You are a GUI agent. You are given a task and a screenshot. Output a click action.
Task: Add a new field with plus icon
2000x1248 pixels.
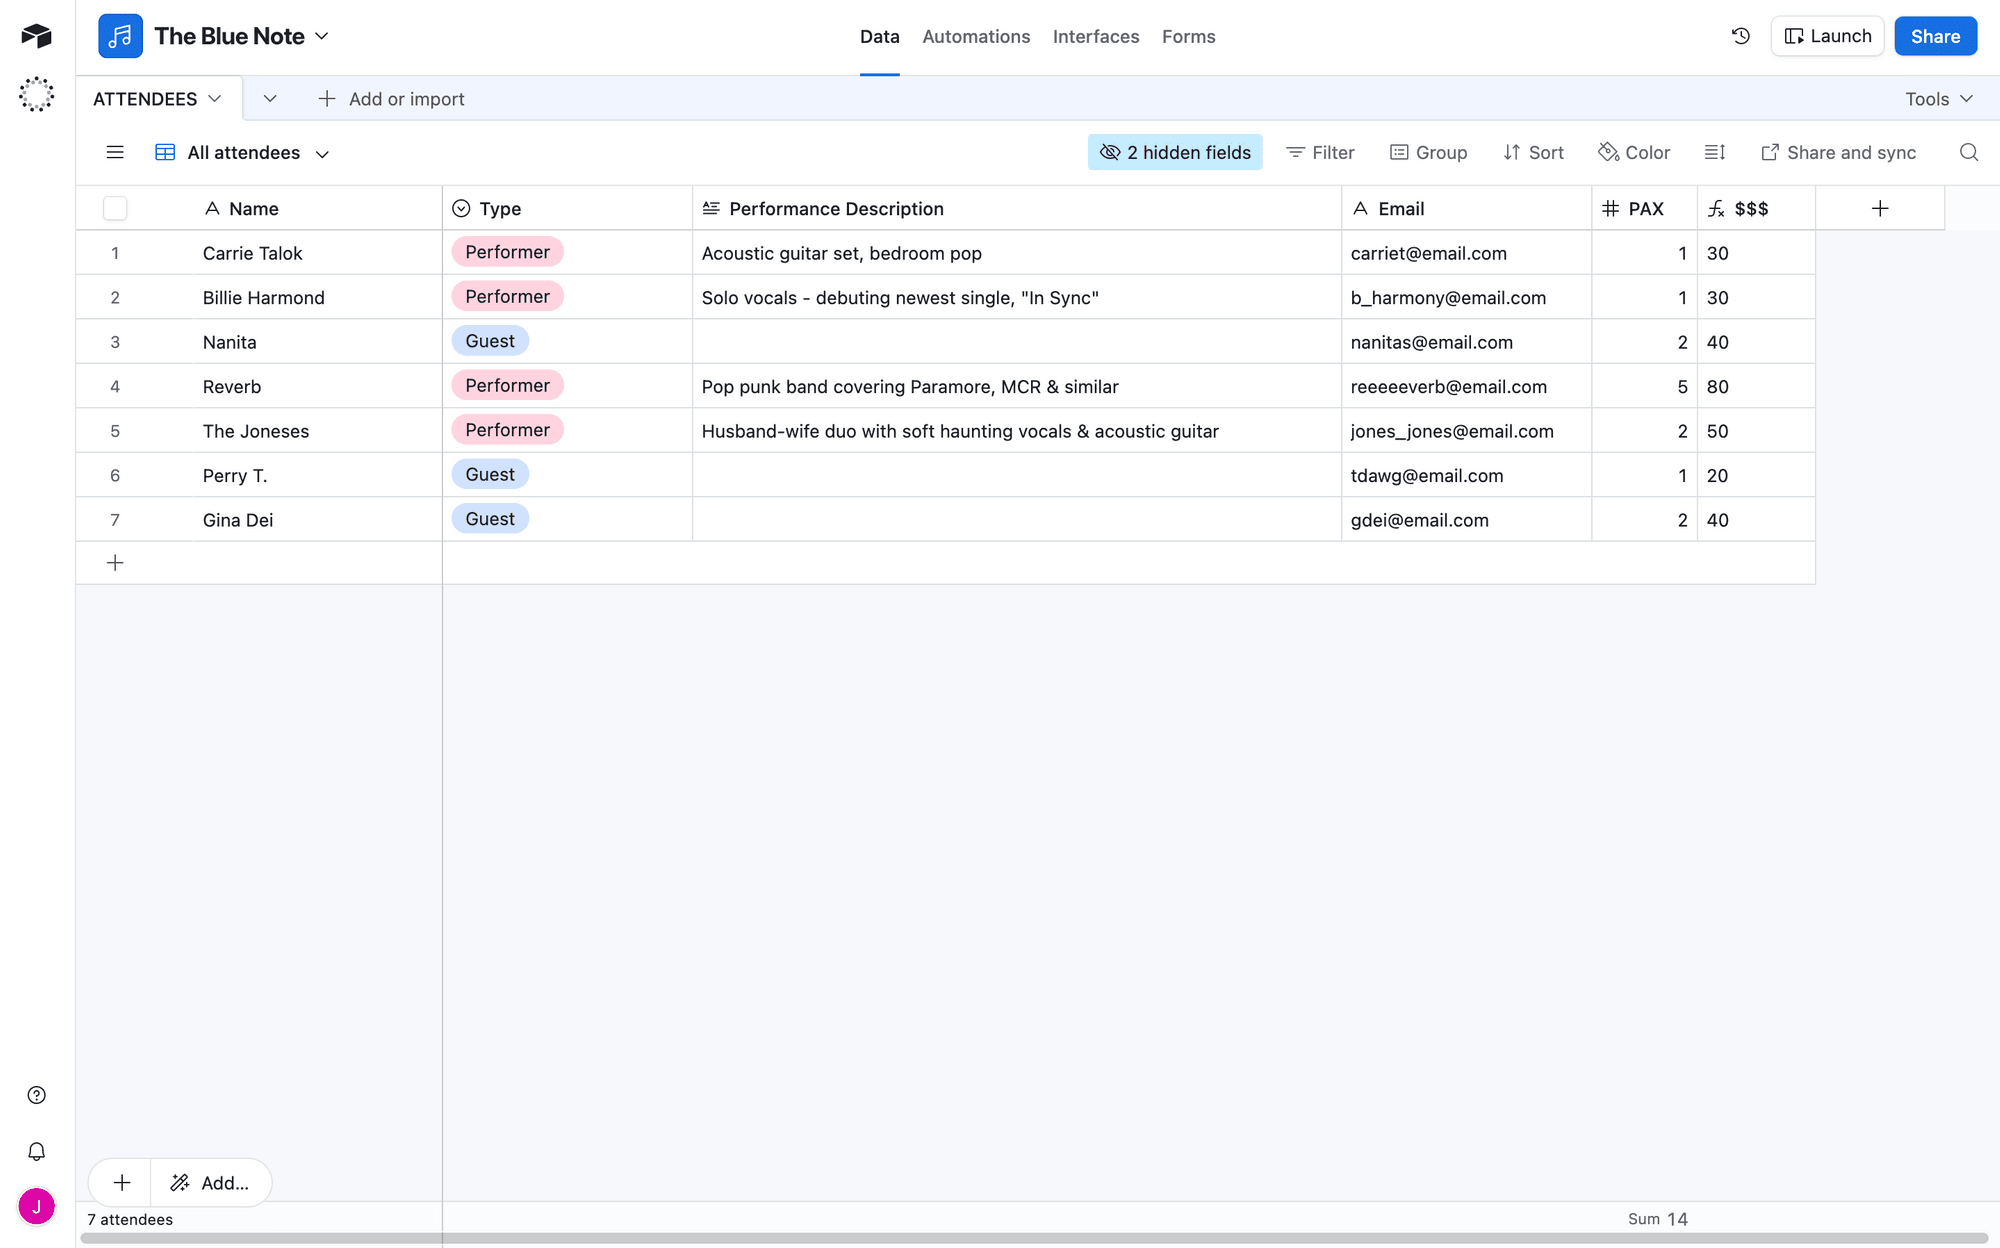[x=1880, y=208]
